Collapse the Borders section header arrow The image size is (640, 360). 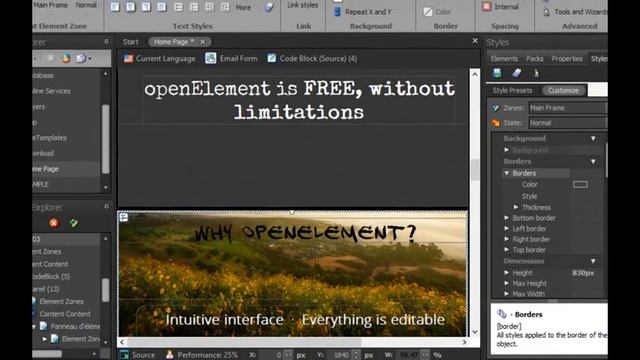point(593,162)
